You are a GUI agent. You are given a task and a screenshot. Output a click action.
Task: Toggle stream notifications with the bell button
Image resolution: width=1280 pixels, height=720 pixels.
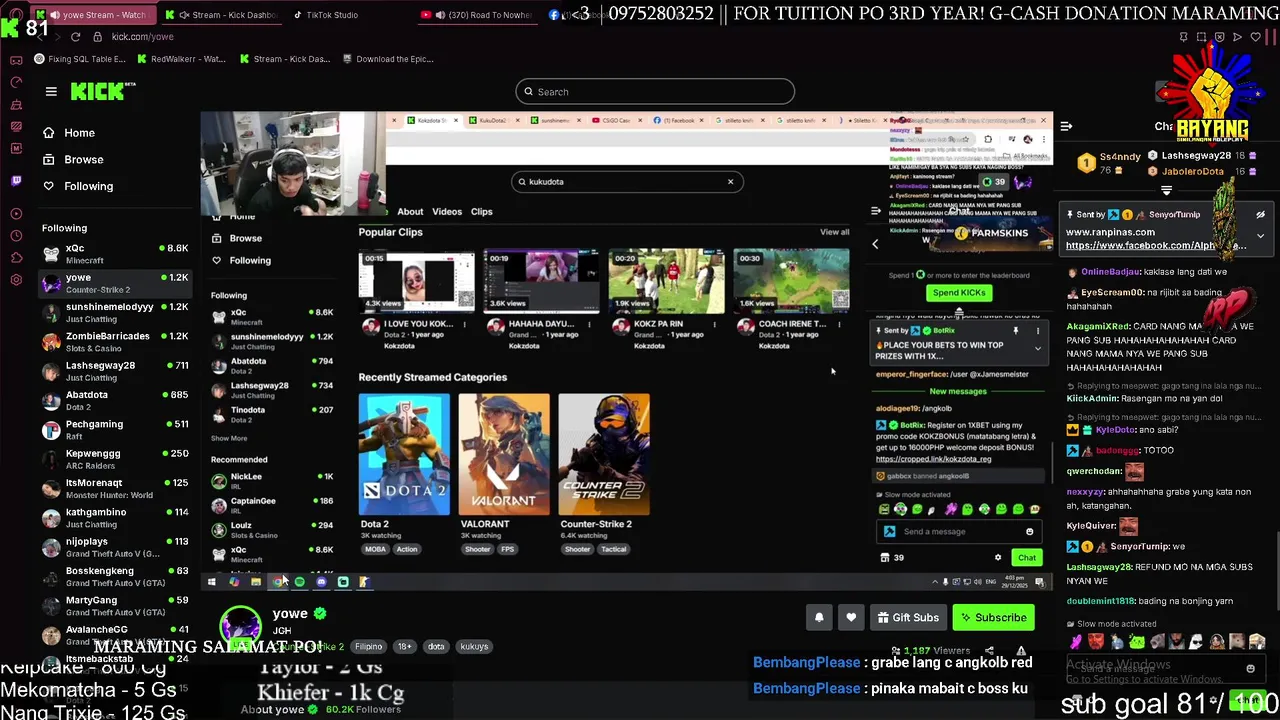tap(819, 617)
